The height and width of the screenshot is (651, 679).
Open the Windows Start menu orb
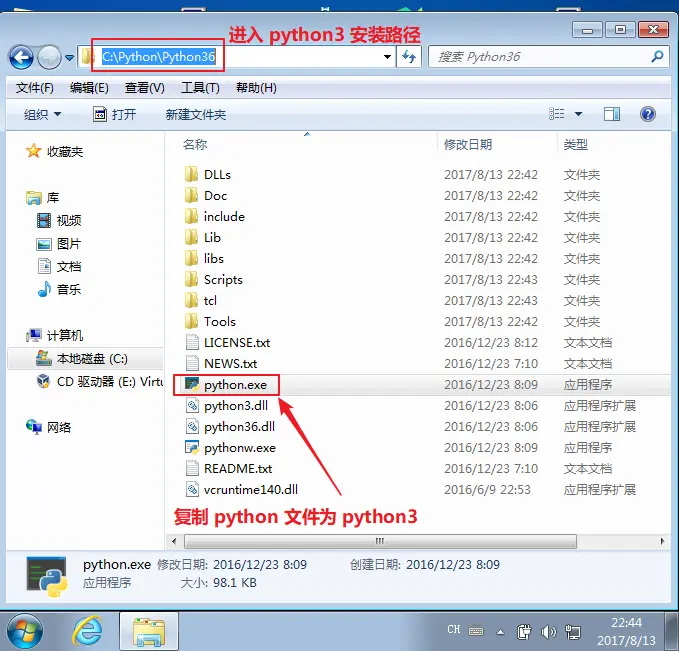(x=25, y=632)
